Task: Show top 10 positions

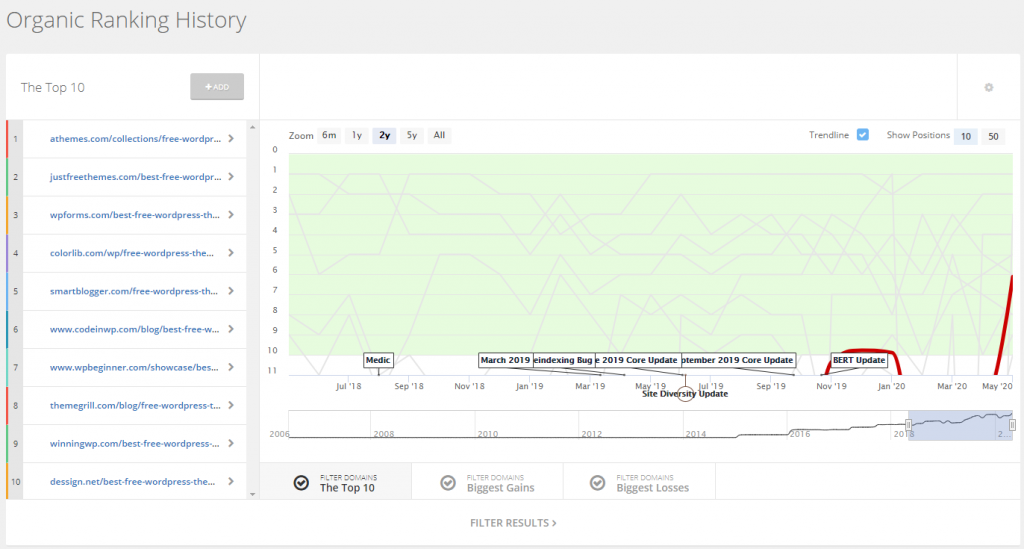Action: click(x=965, y=136)
